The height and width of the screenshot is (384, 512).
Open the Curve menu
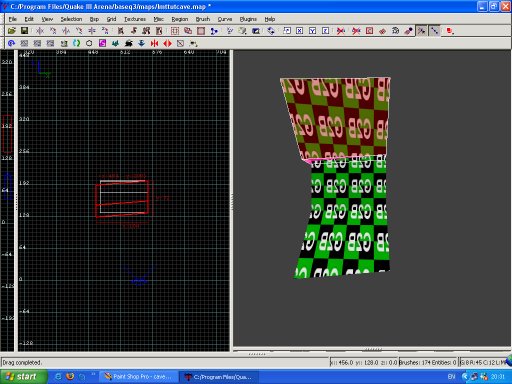click(225, 19)
